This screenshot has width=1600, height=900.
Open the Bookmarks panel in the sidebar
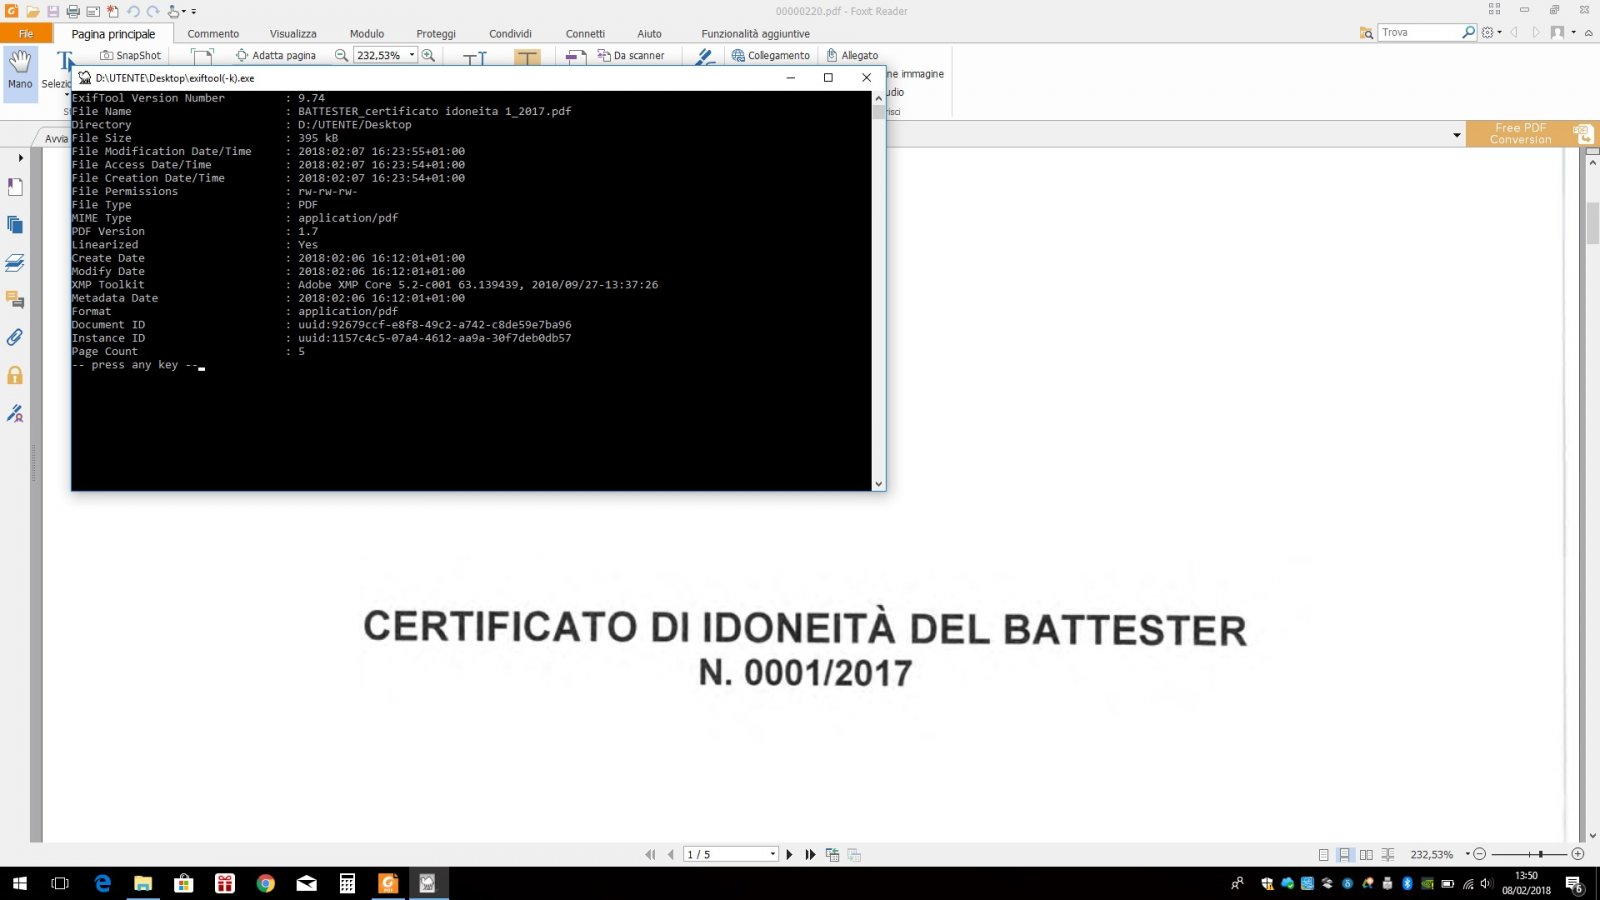point(15,187)
